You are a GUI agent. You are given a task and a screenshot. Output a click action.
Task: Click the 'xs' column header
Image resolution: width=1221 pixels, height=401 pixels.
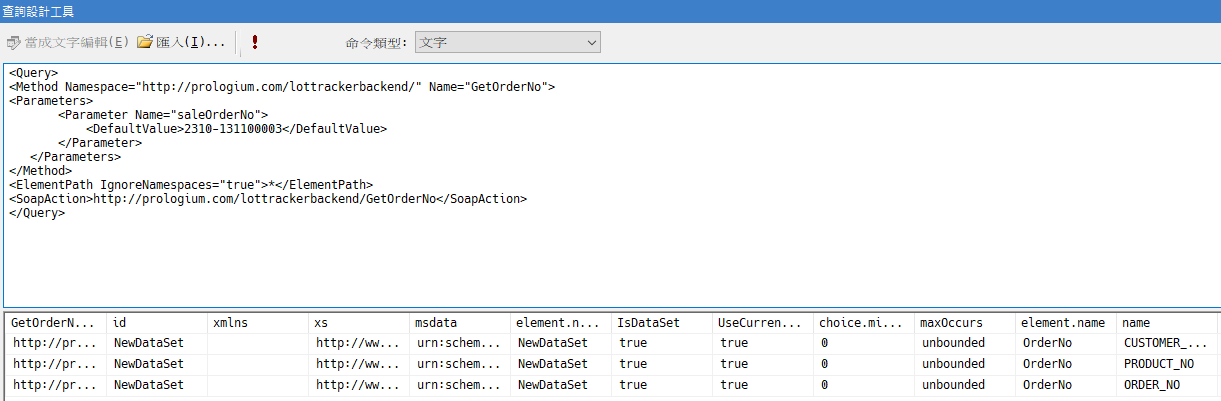coord(358,323)
